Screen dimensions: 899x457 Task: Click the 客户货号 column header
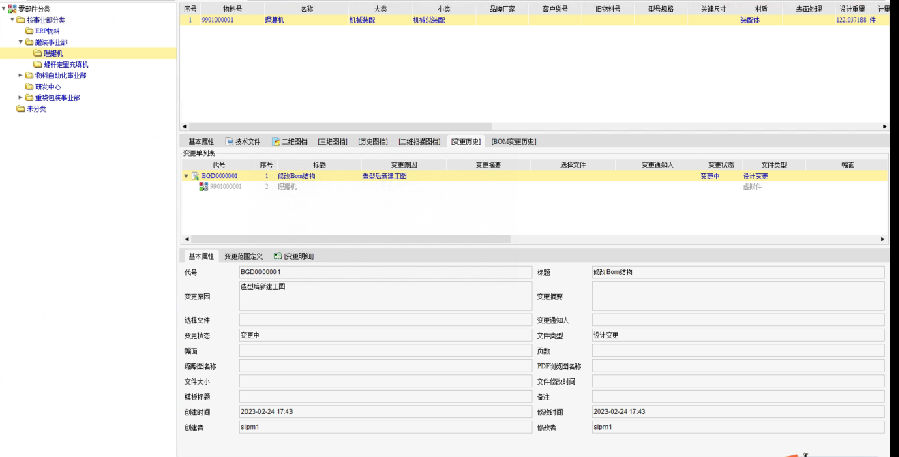click(x=555, y=9)
